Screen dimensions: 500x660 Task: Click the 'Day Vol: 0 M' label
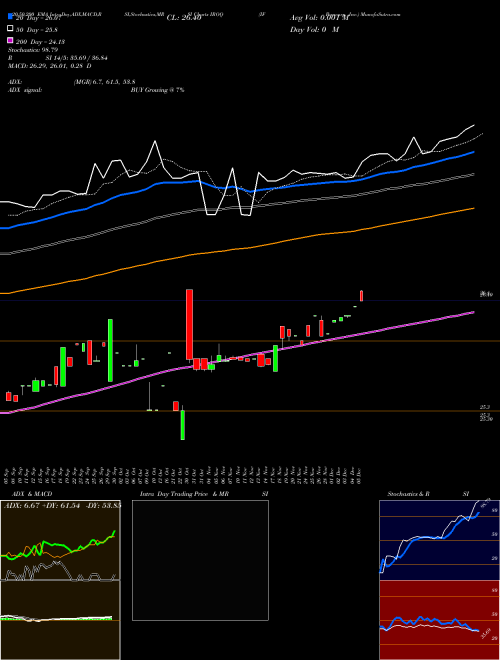coord(314,29)
